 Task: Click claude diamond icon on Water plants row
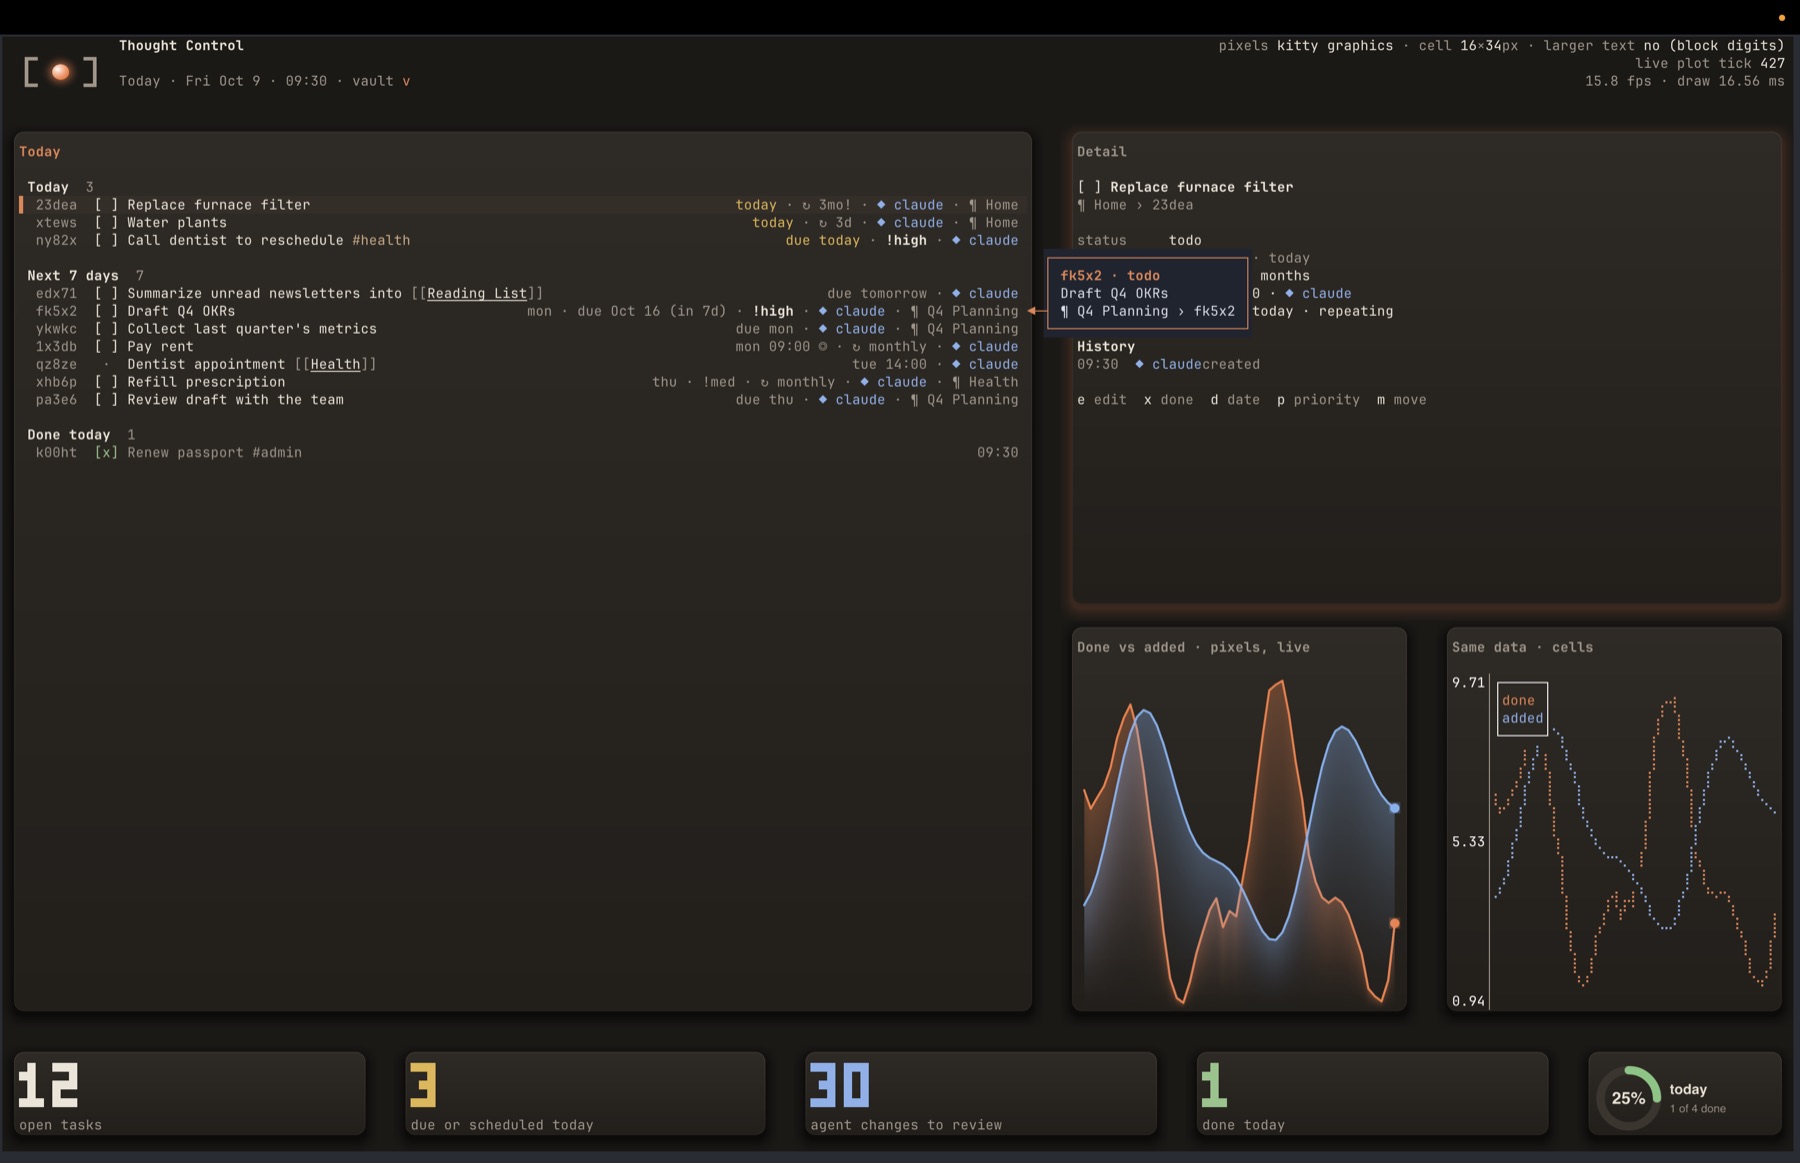[881, 223]
